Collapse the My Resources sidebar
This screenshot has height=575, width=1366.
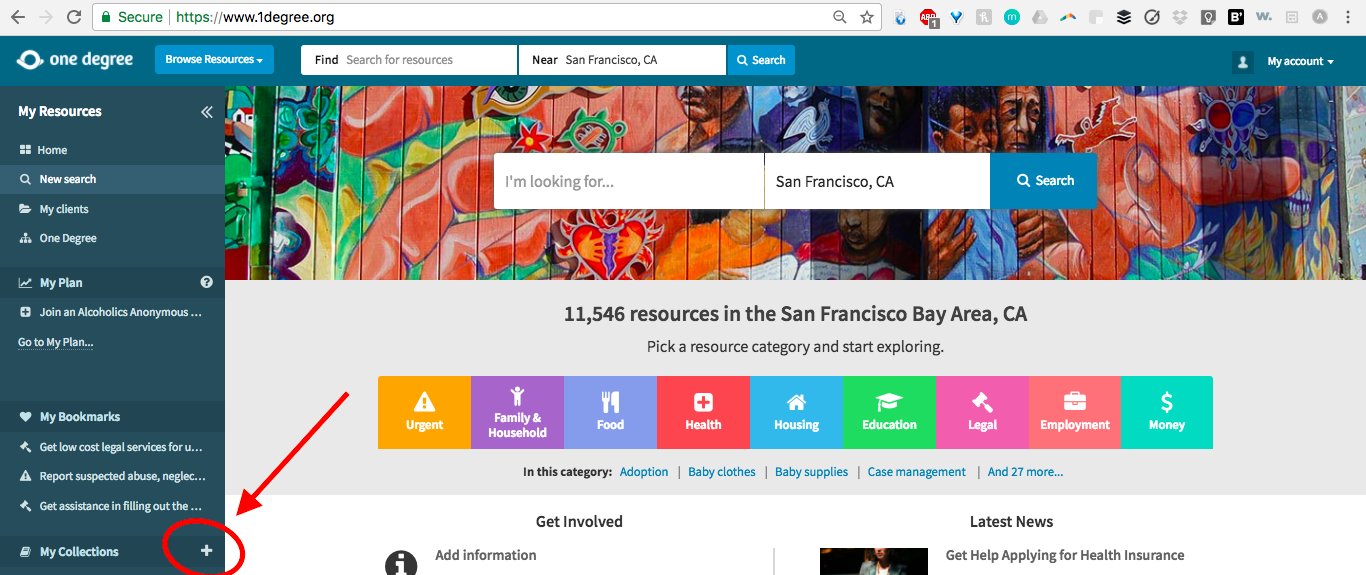point(207,112)
